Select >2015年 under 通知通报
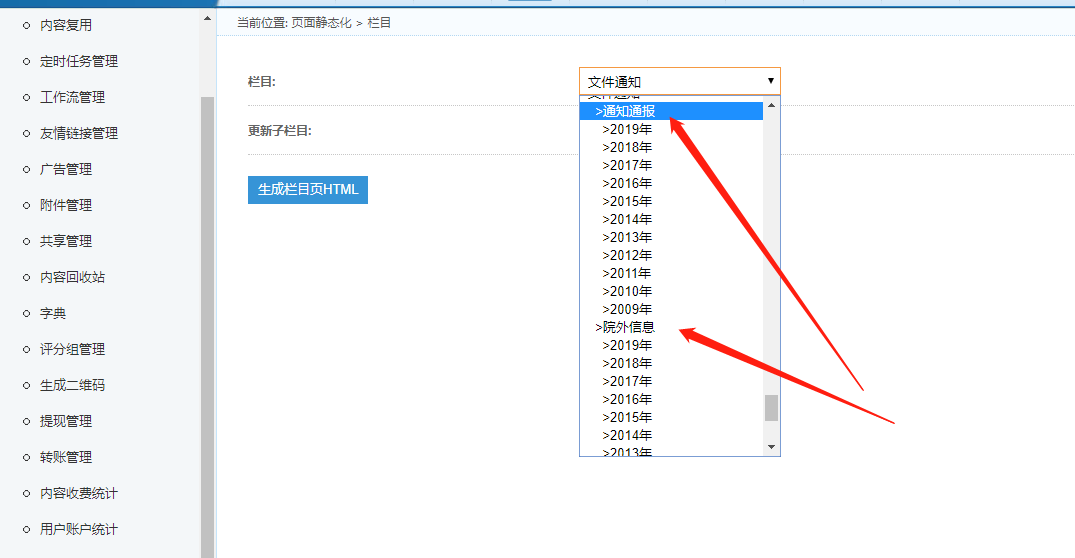This screenshot has width=1075, height=558. [x=671, y=201]
